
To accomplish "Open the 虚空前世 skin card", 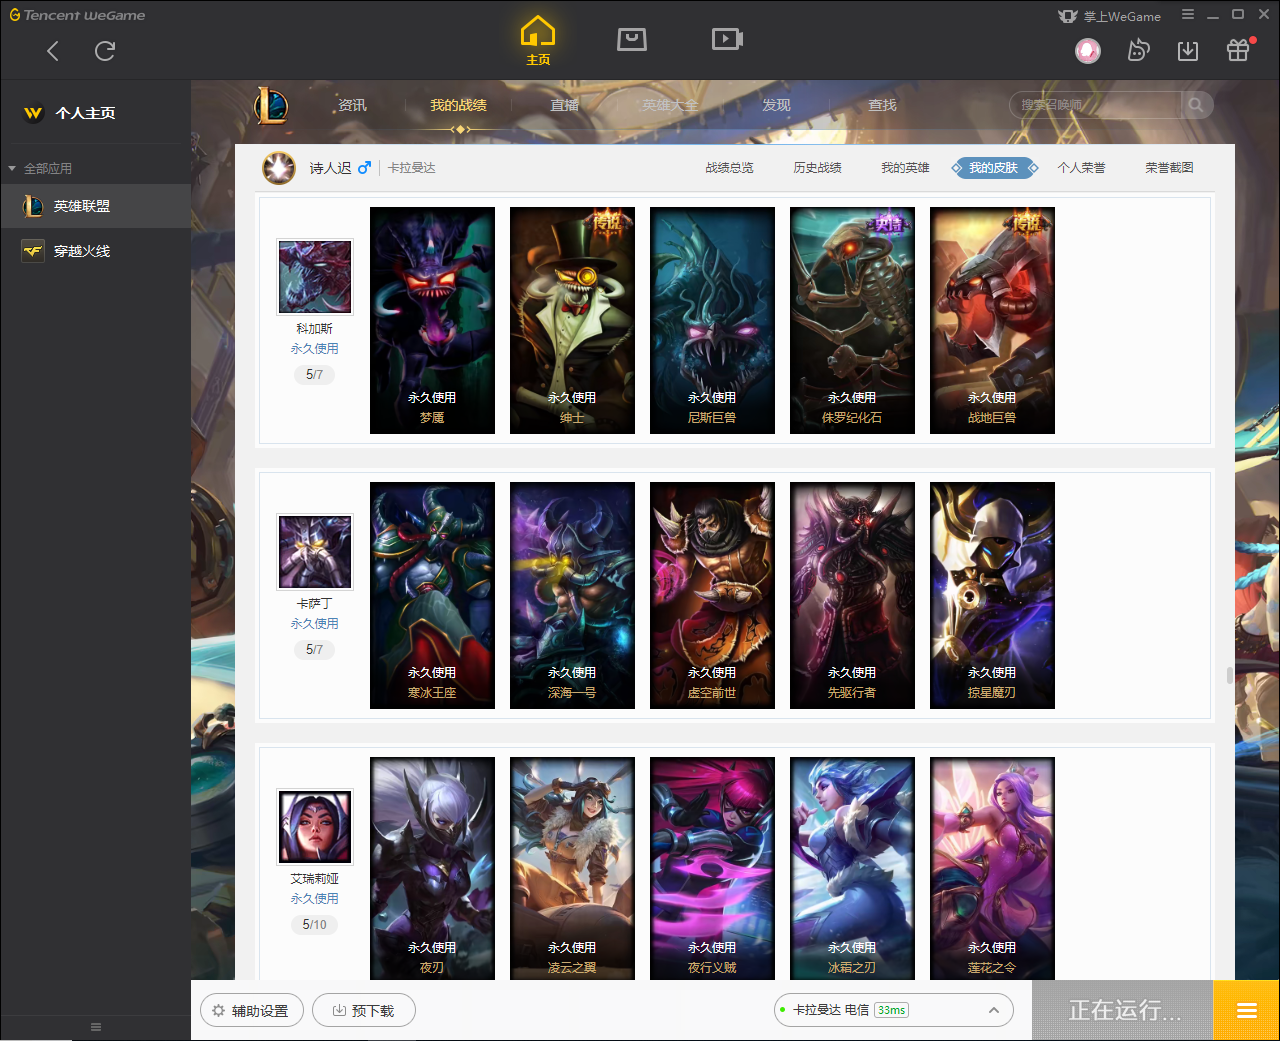I will click(712, 595).
